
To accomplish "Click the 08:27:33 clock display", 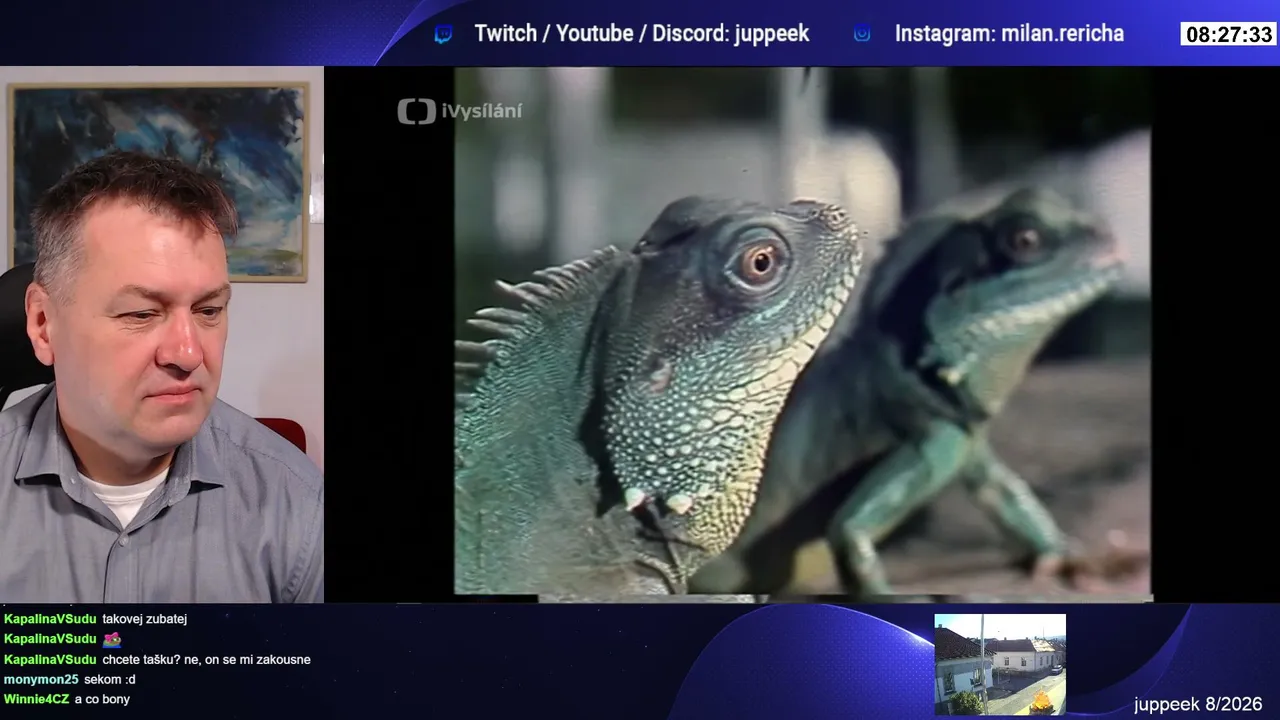I will click(1229, 34).
